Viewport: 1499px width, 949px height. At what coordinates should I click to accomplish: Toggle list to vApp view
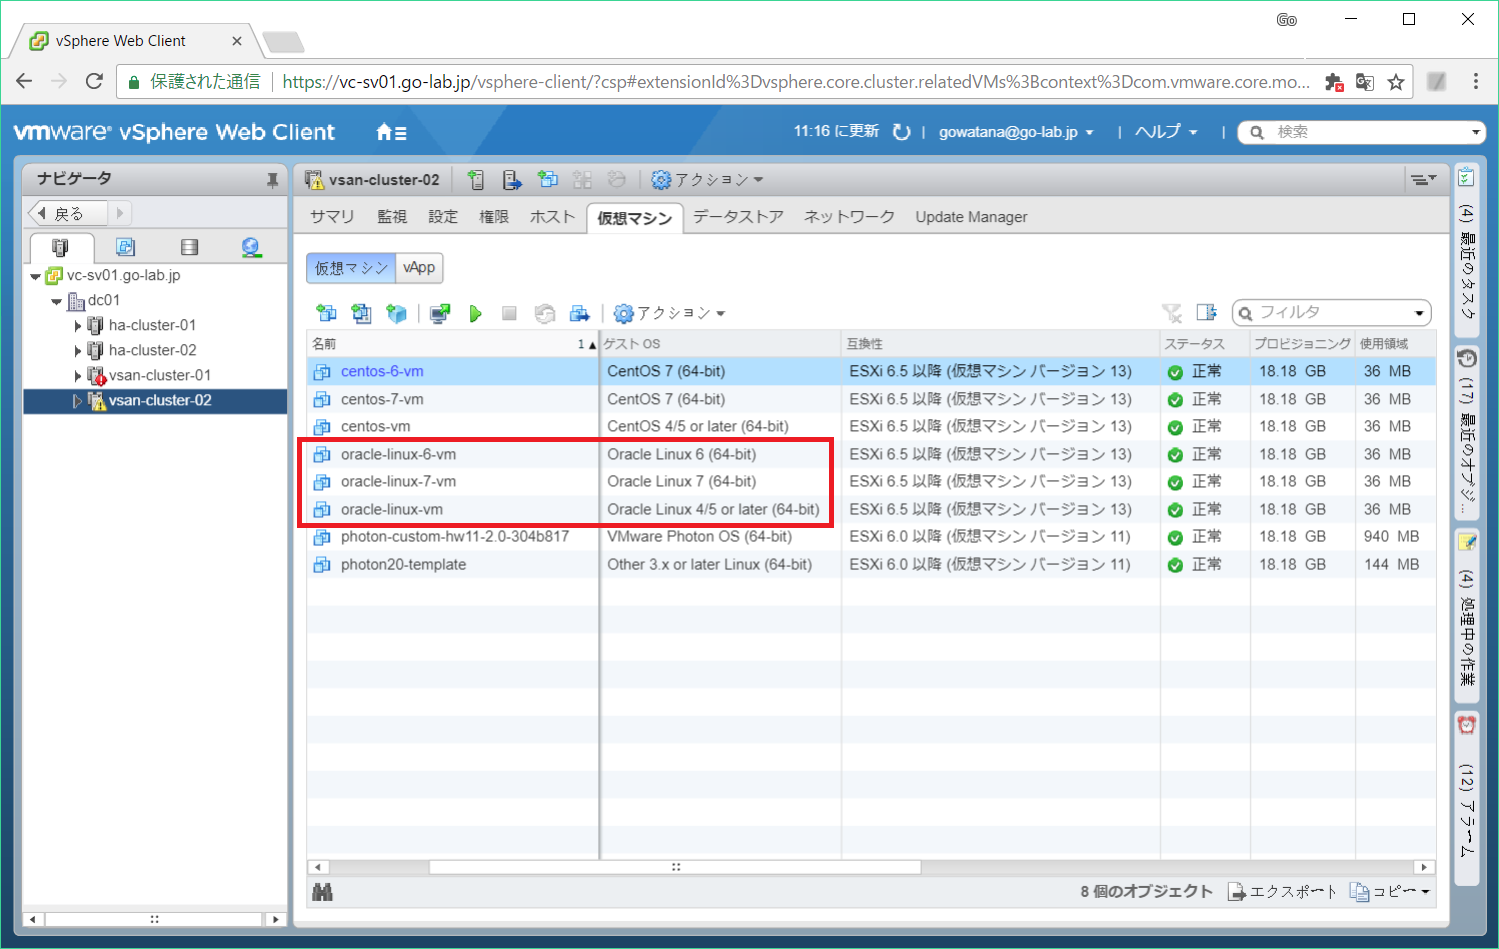click(419, 268)
